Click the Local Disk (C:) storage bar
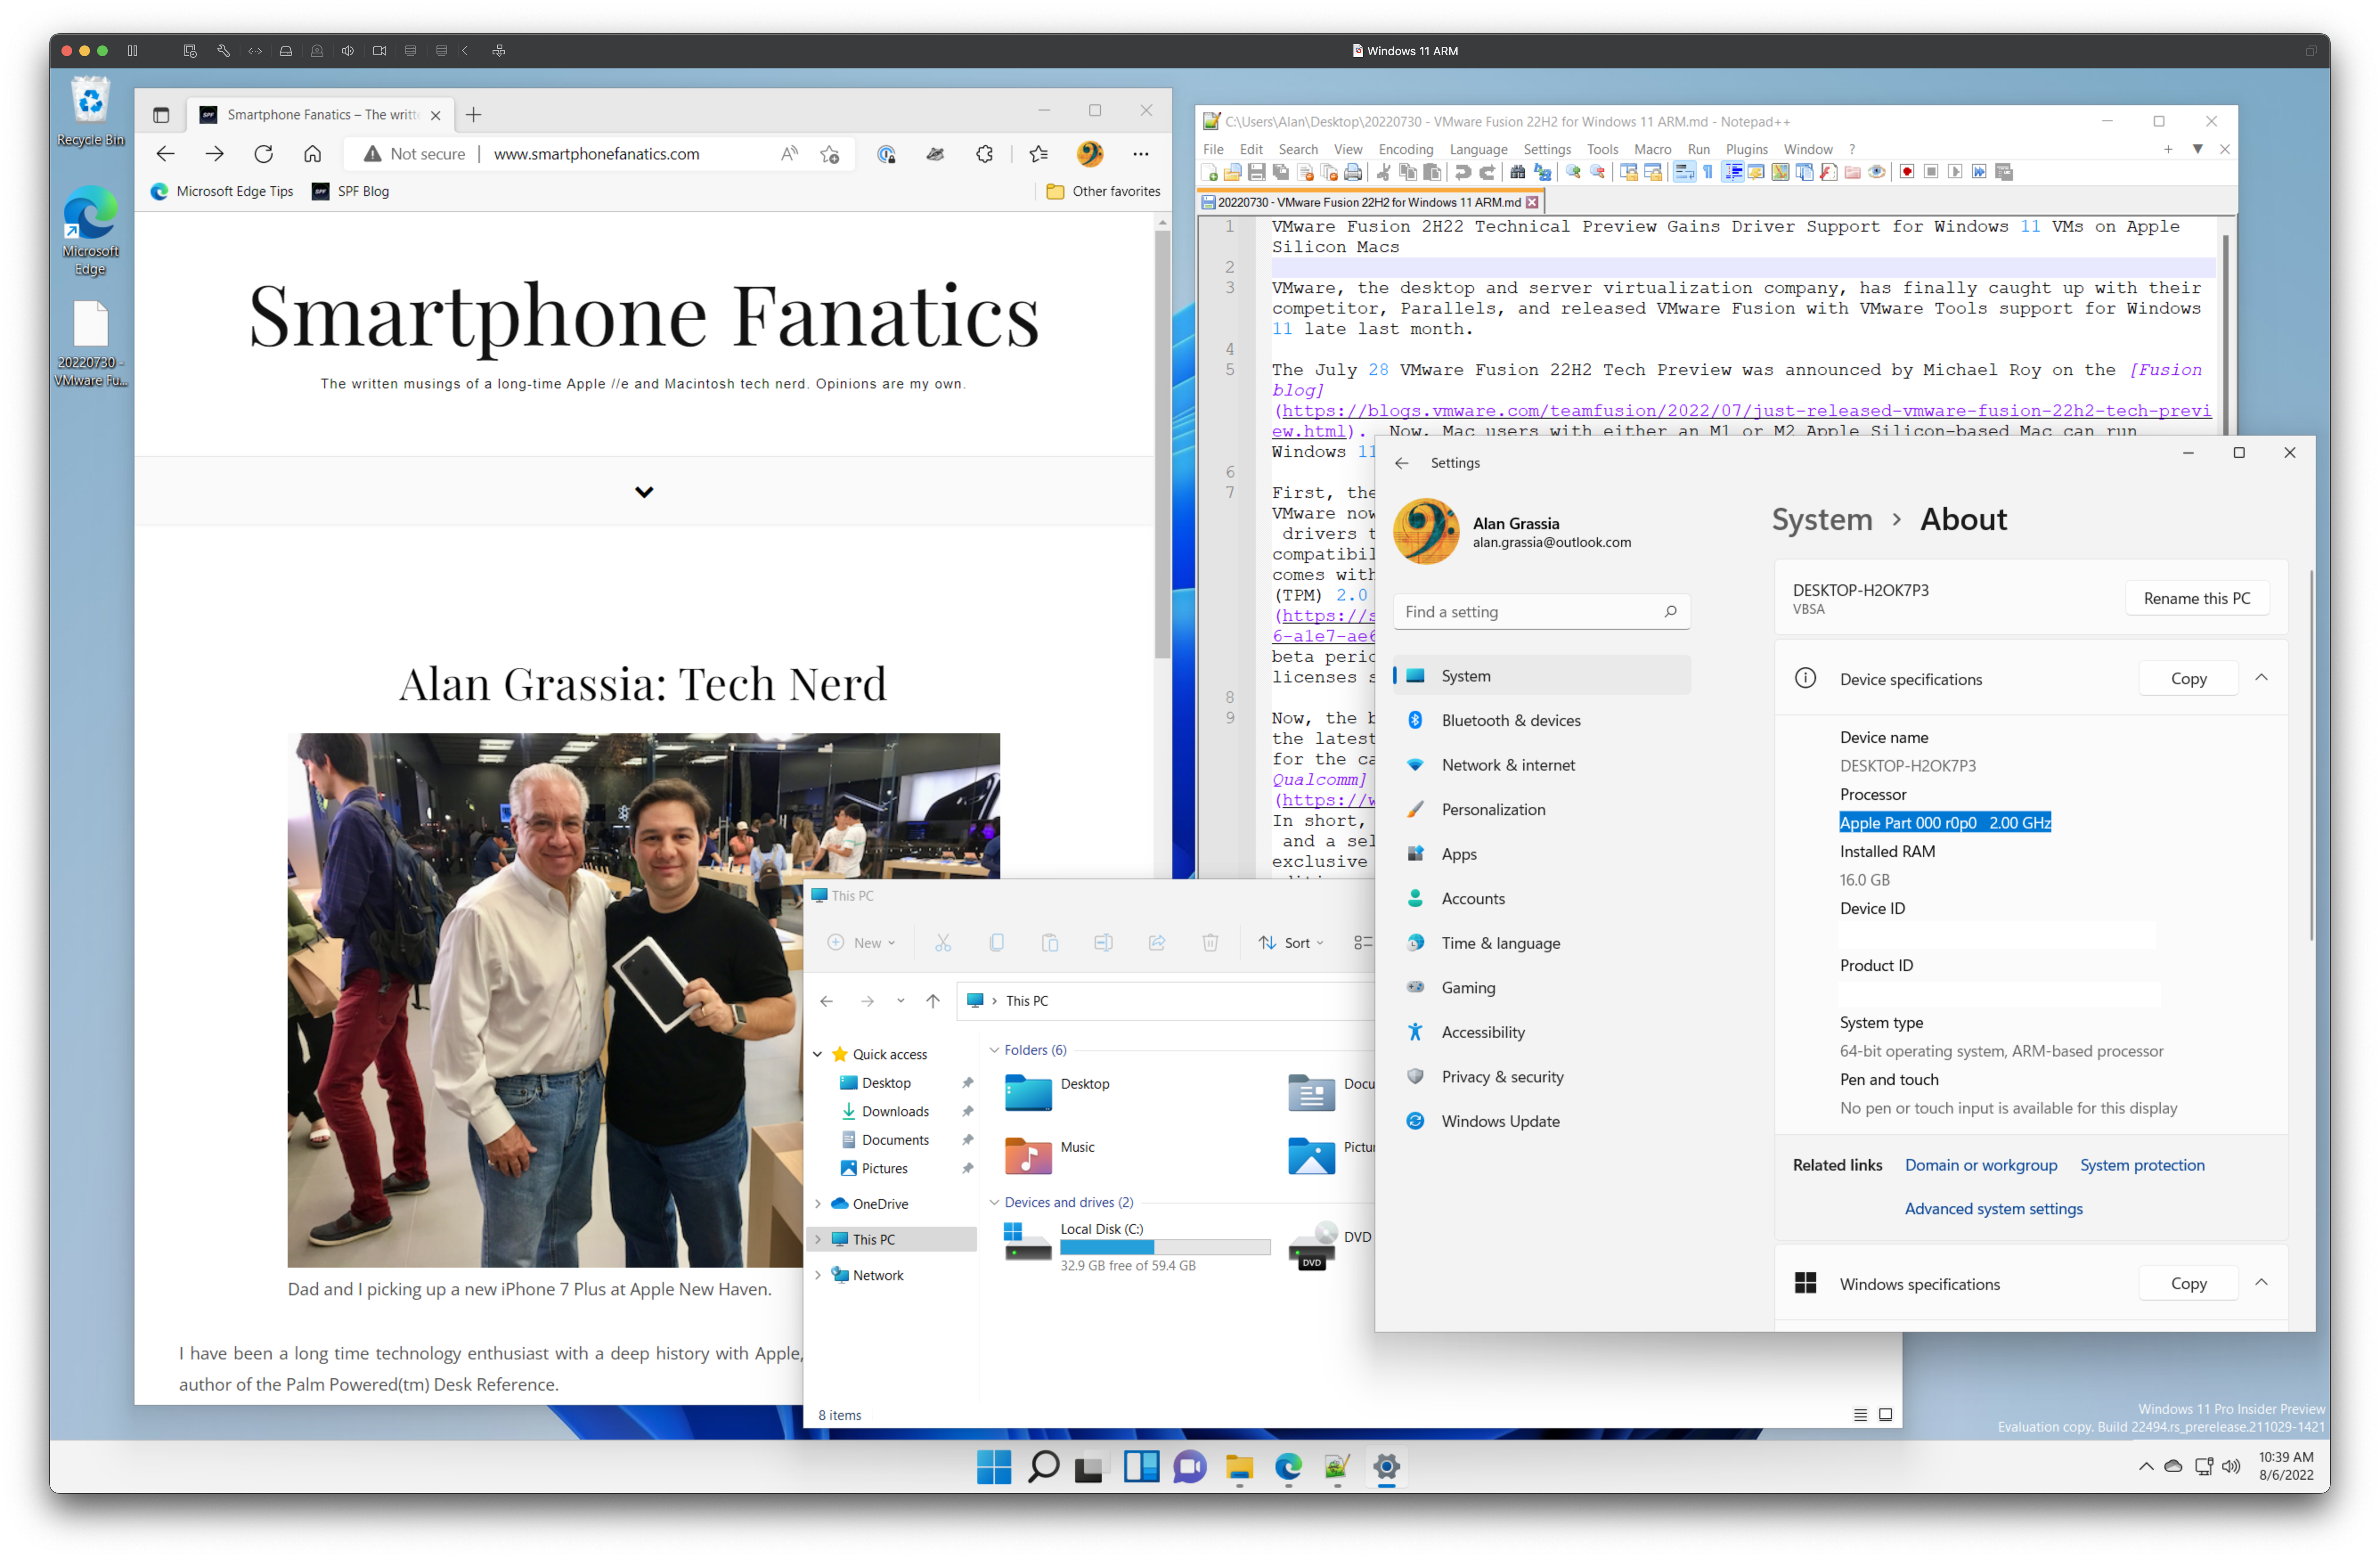The width and height of the screenshot is (2380, 1559). [x=1164, y=1247]
